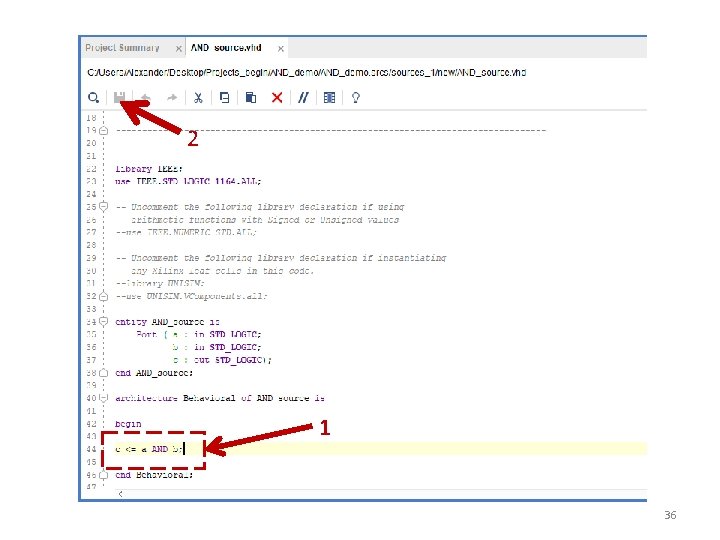Paste using the clipboard icon

(250, 97)
